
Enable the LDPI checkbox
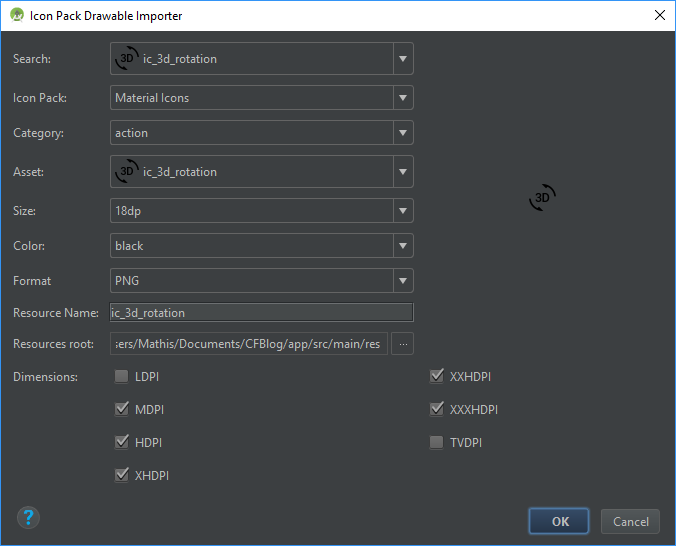tap(122, 376)
